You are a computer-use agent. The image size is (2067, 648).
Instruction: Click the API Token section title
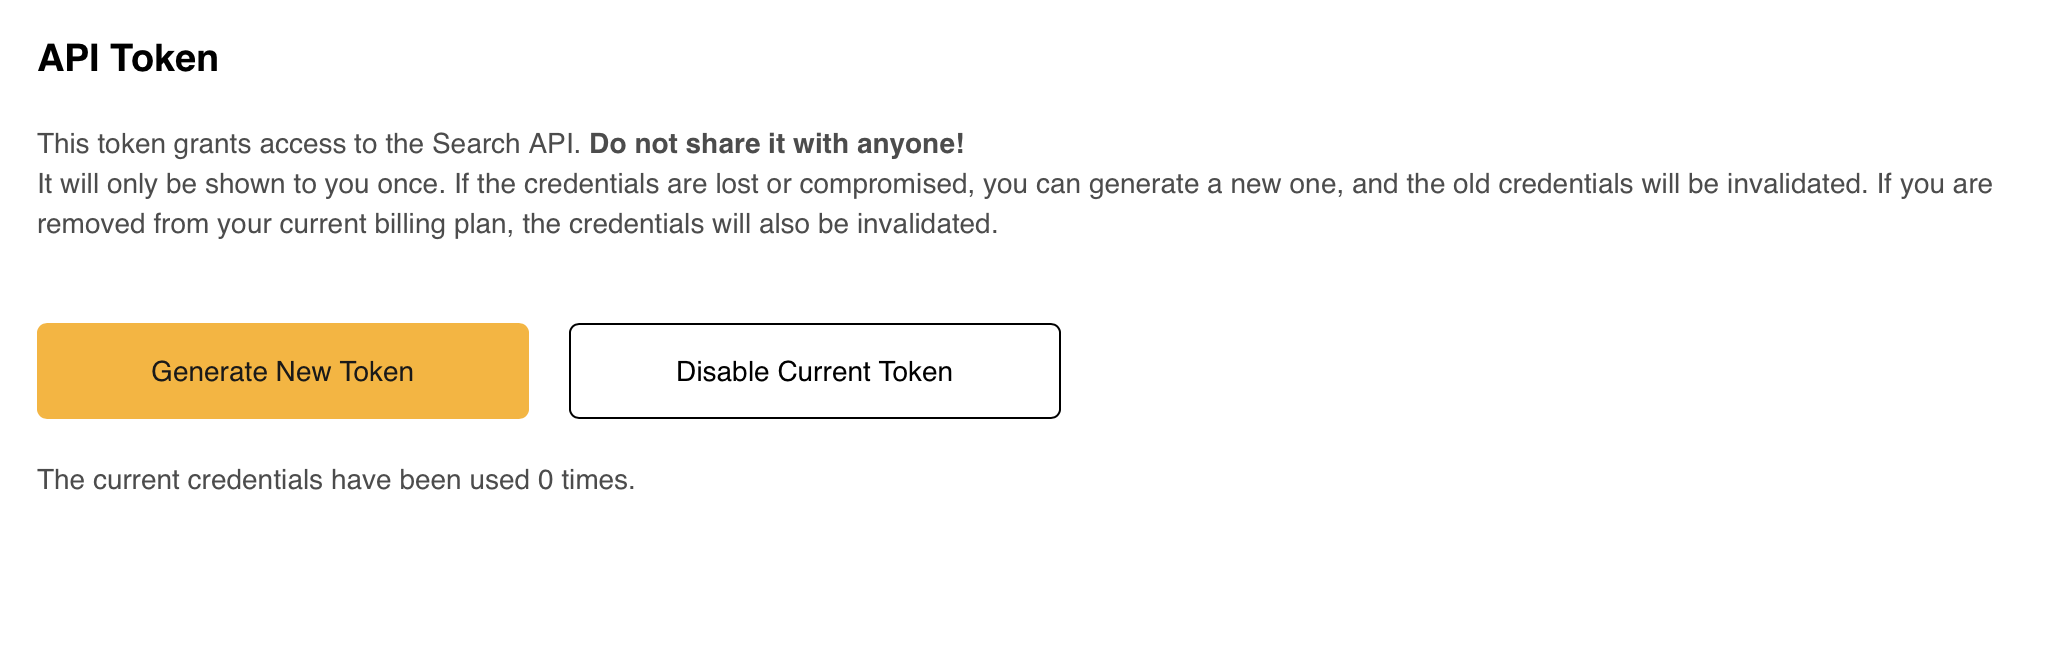pos(128,58)
